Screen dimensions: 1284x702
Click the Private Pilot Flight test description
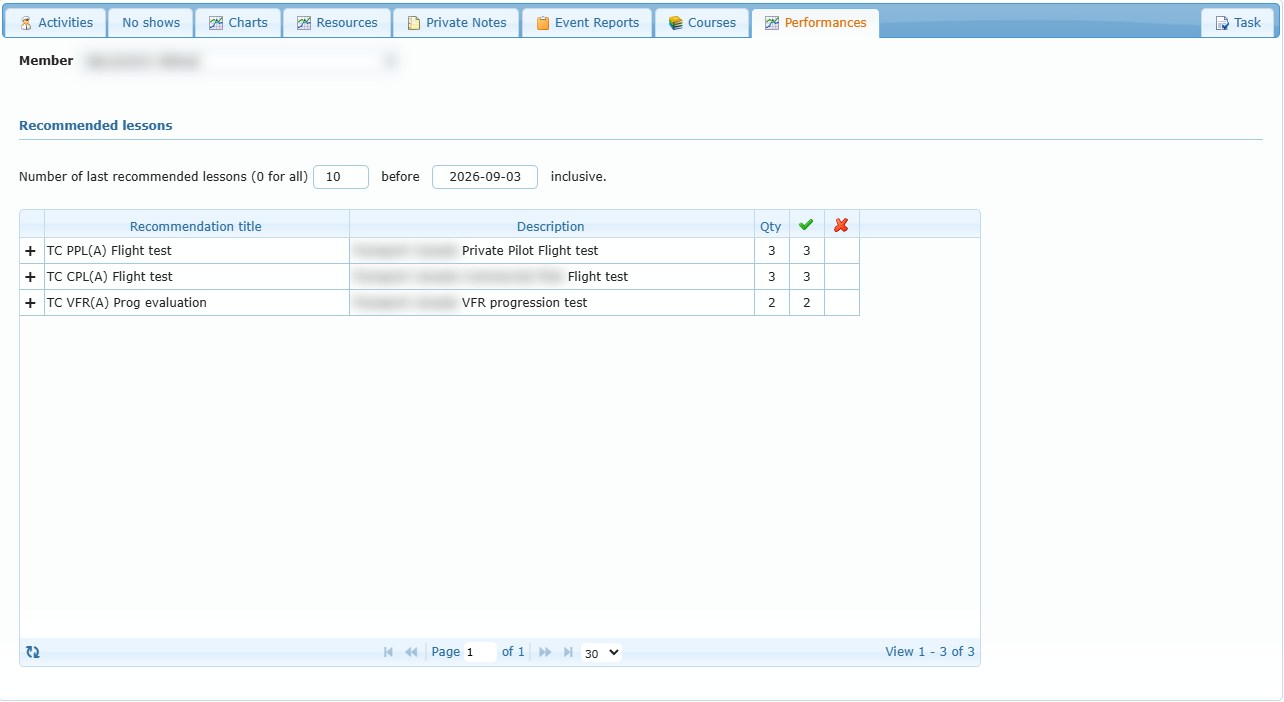coord(530,251)
